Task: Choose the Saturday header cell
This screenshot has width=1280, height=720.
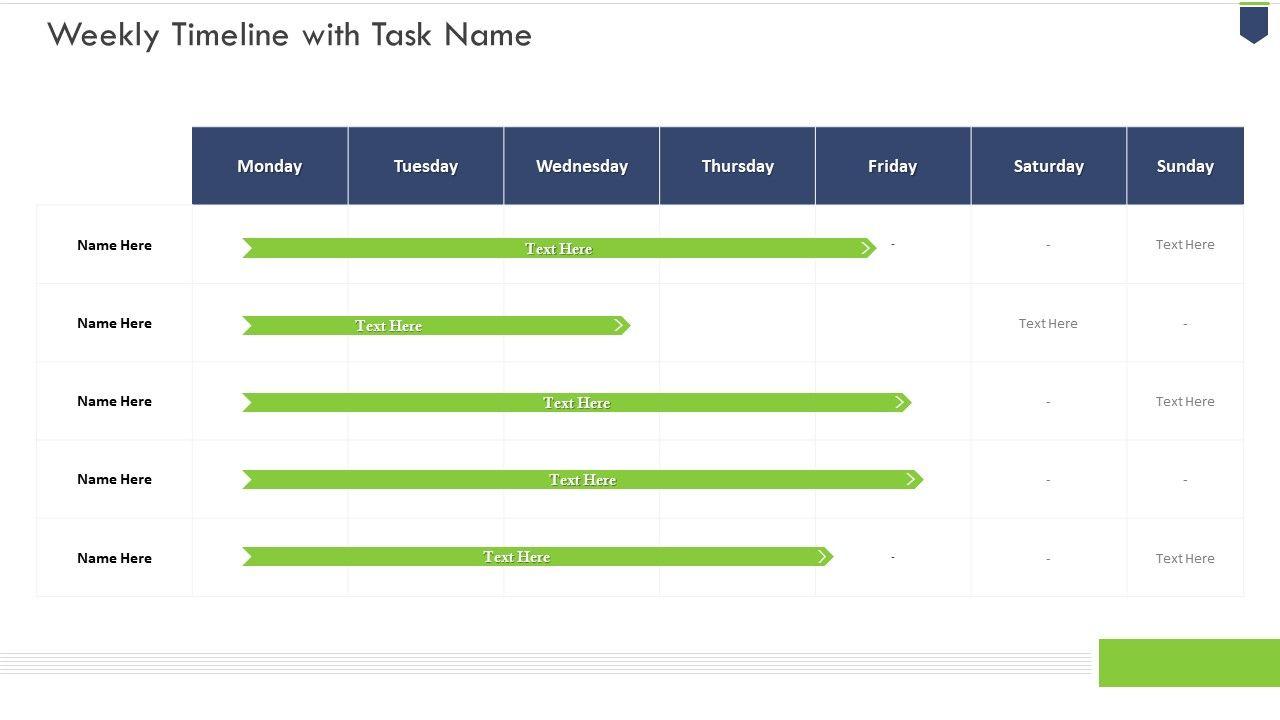Action: [x=1048, y=166]
